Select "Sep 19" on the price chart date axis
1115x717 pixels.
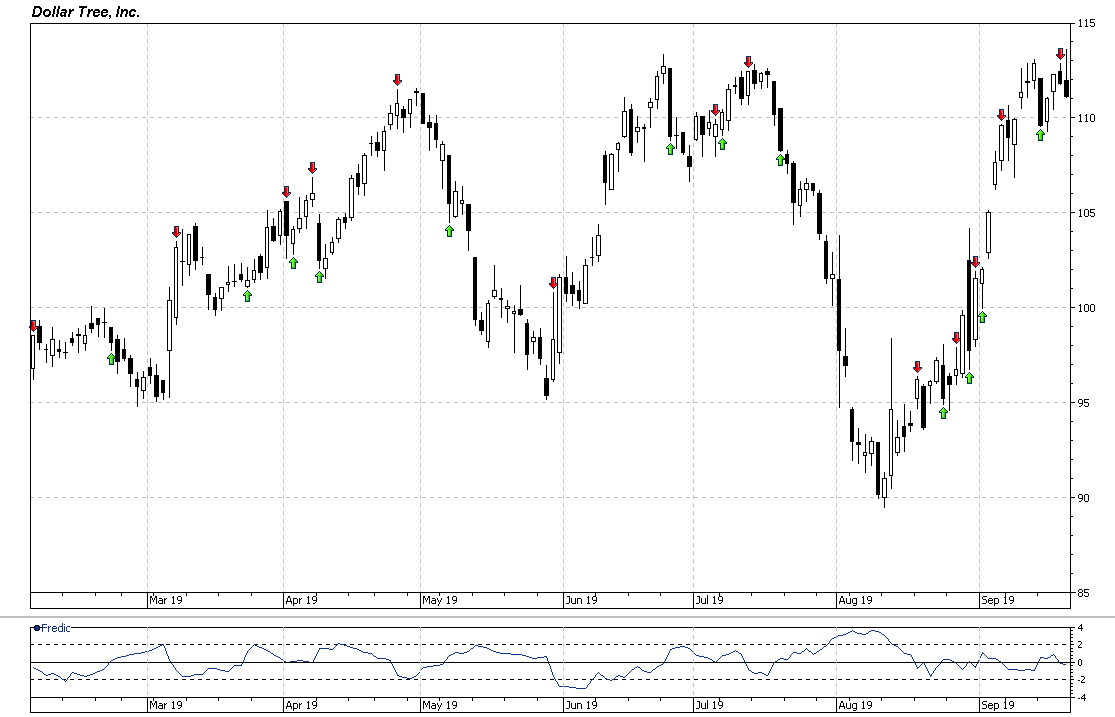tap(998, 600)
